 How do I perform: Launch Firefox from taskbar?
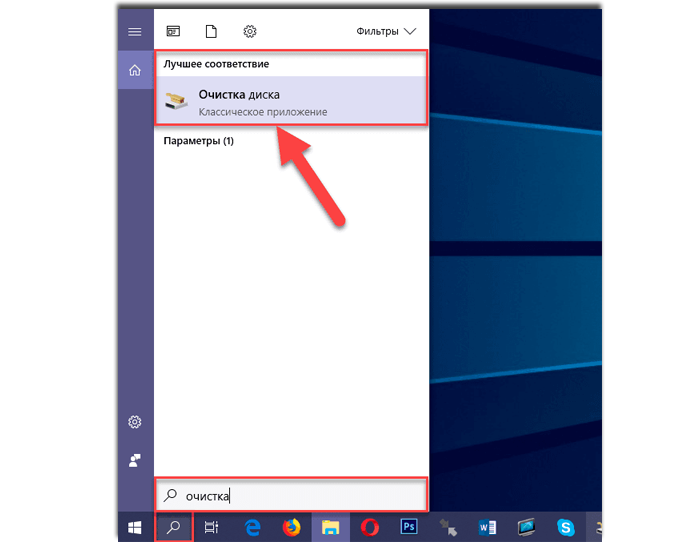(291, 526)
